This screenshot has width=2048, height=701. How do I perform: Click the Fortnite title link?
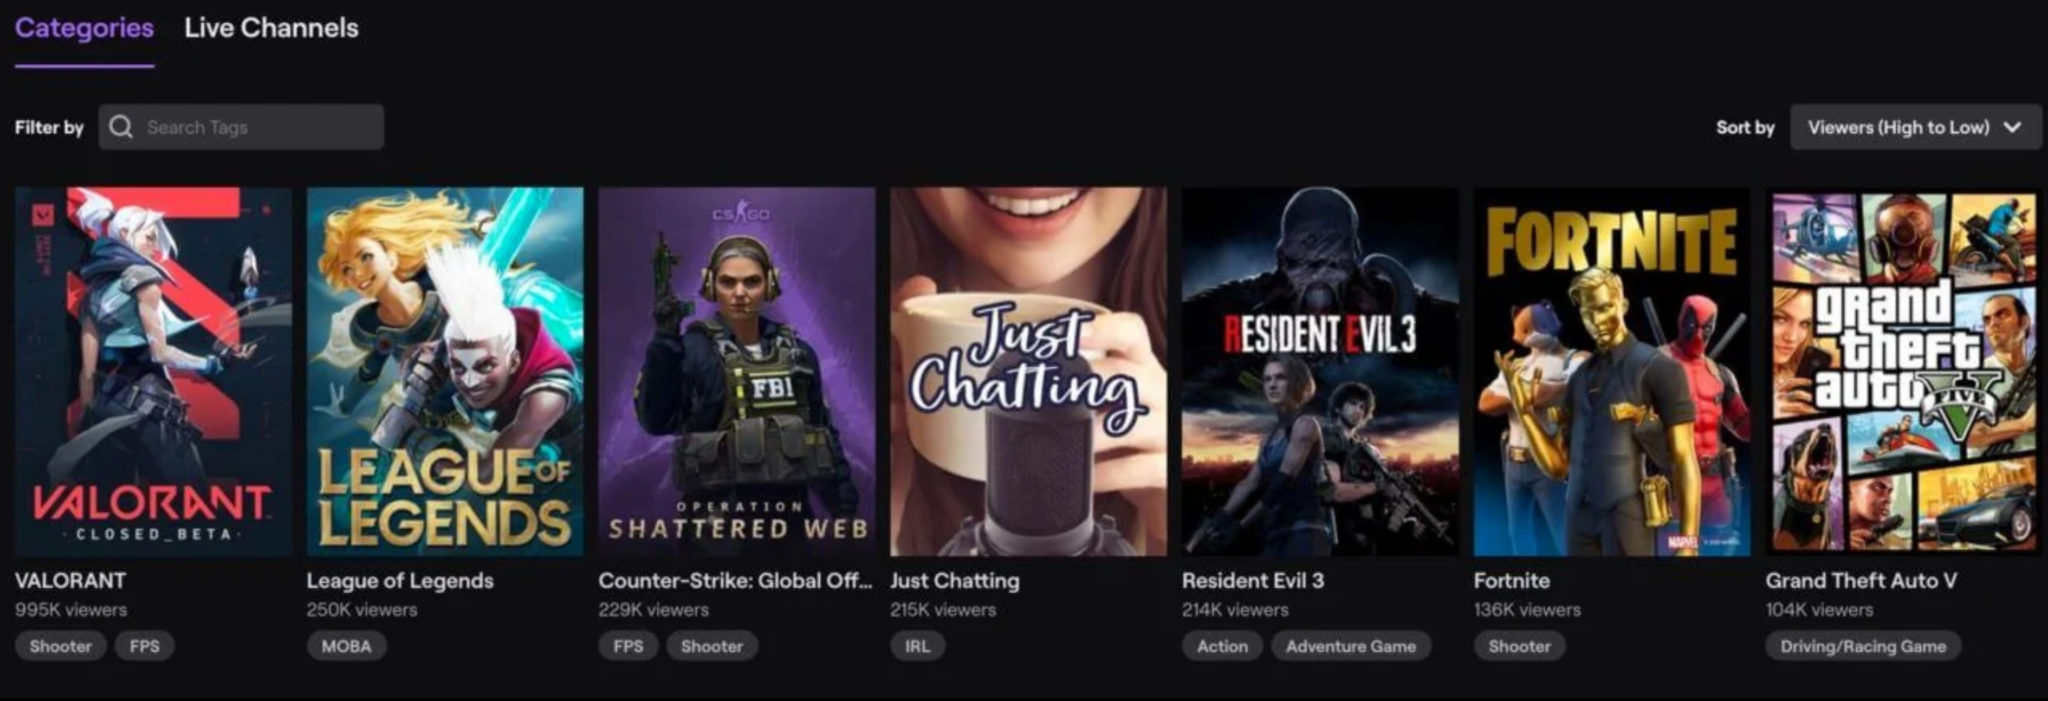[x=1512, y=581]
